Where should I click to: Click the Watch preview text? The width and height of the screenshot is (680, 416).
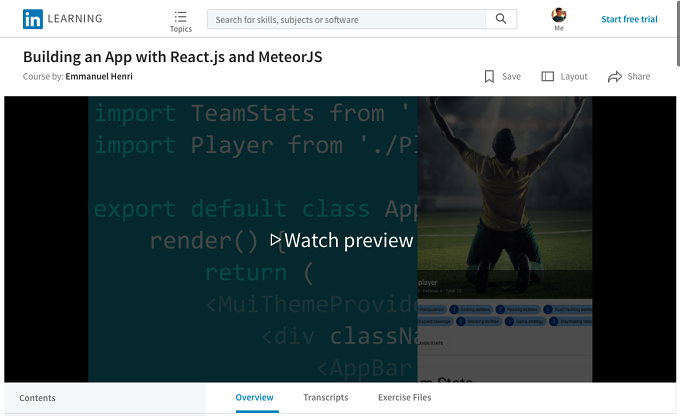349,240
